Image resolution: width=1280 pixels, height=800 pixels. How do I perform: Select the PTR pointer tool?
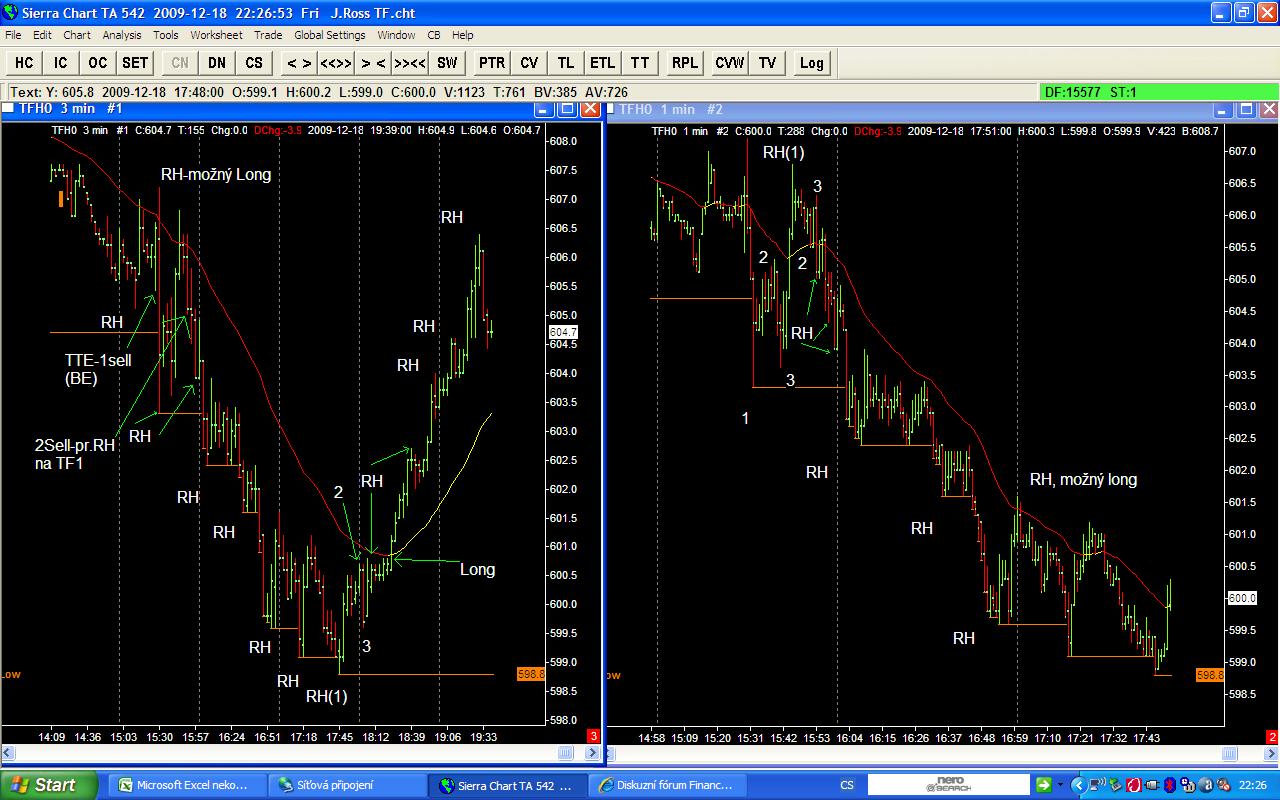tap(492, 63)
